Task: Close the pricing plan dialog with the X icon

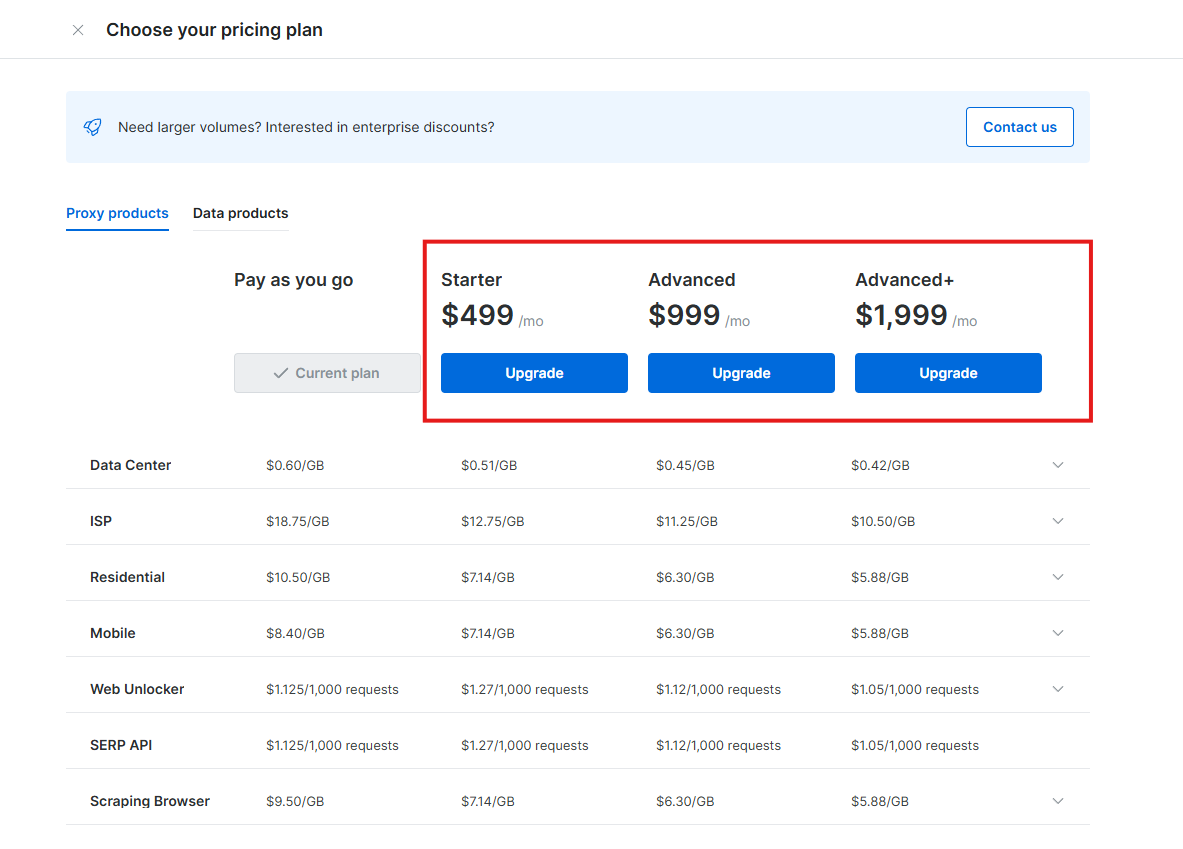Action: 78,30
